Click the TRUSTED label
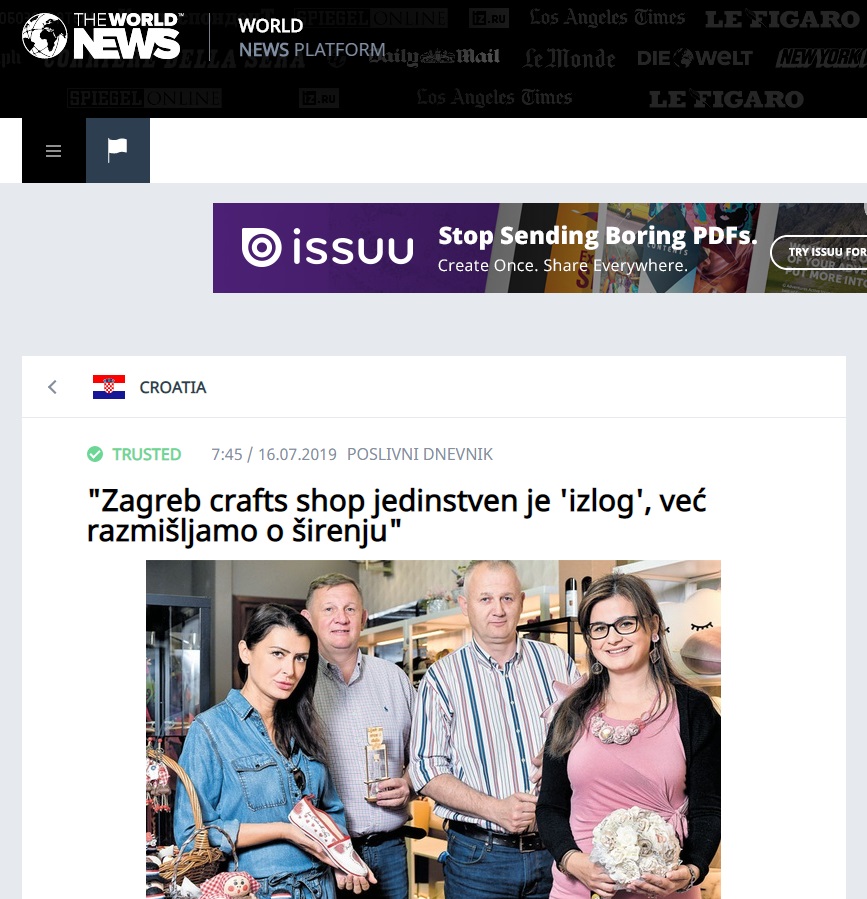 coord(147,454)
